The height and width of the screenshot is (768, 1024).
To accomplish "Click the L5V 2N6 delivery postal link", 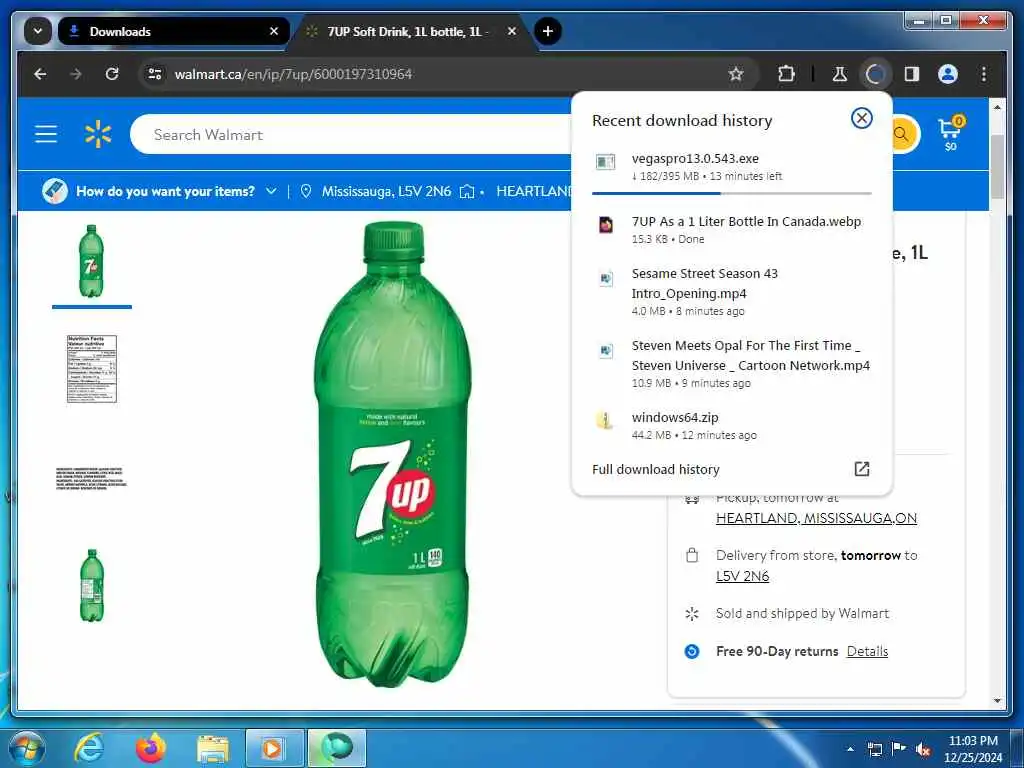I will point(743,577).
